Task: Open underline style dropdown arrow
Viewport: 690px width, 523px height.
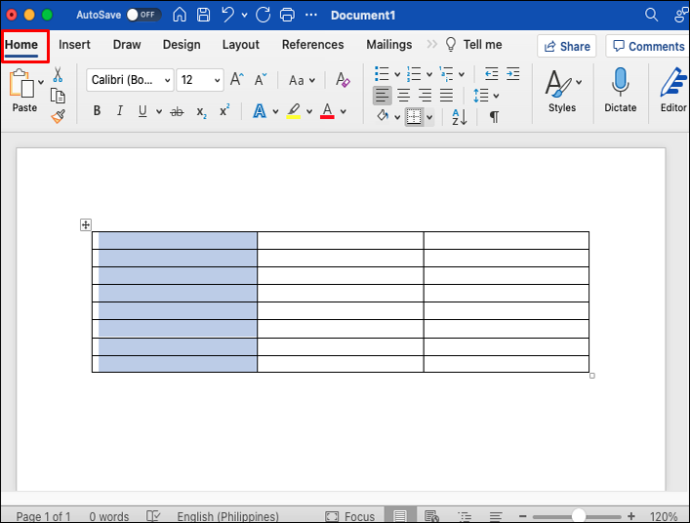Action: [159, 112]
